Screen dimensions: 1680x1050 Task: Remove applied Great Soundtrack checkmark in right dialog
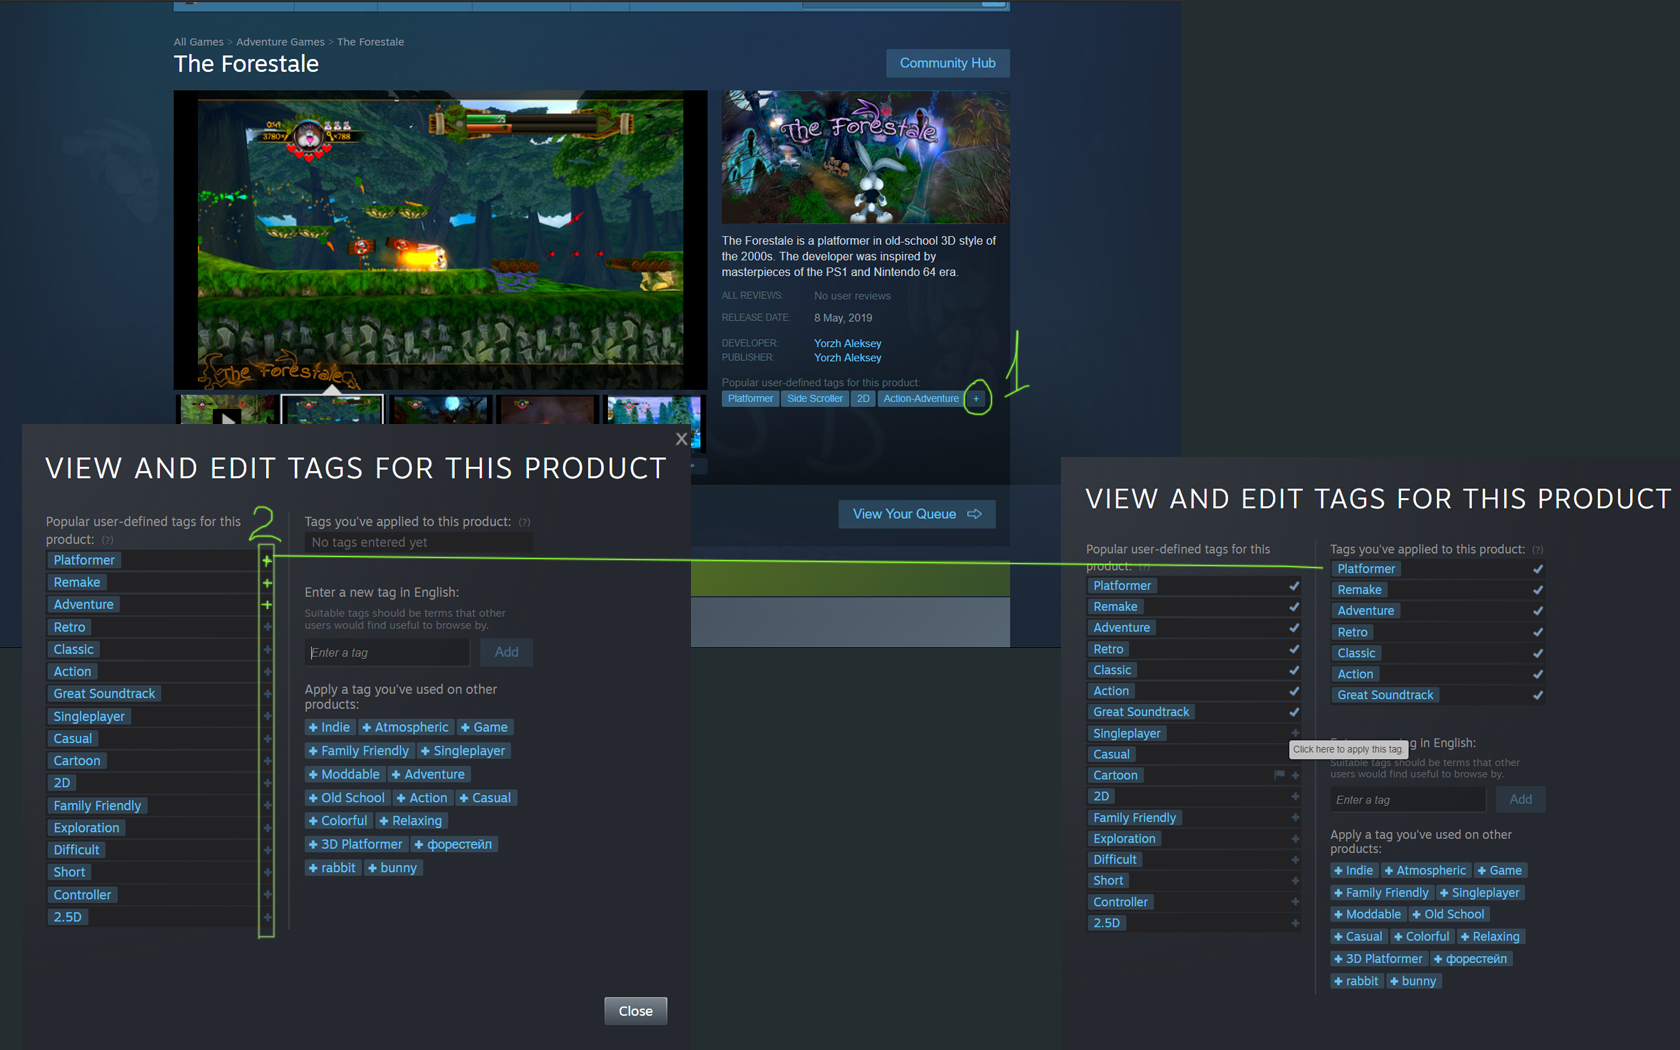[x=1538, y=695]
